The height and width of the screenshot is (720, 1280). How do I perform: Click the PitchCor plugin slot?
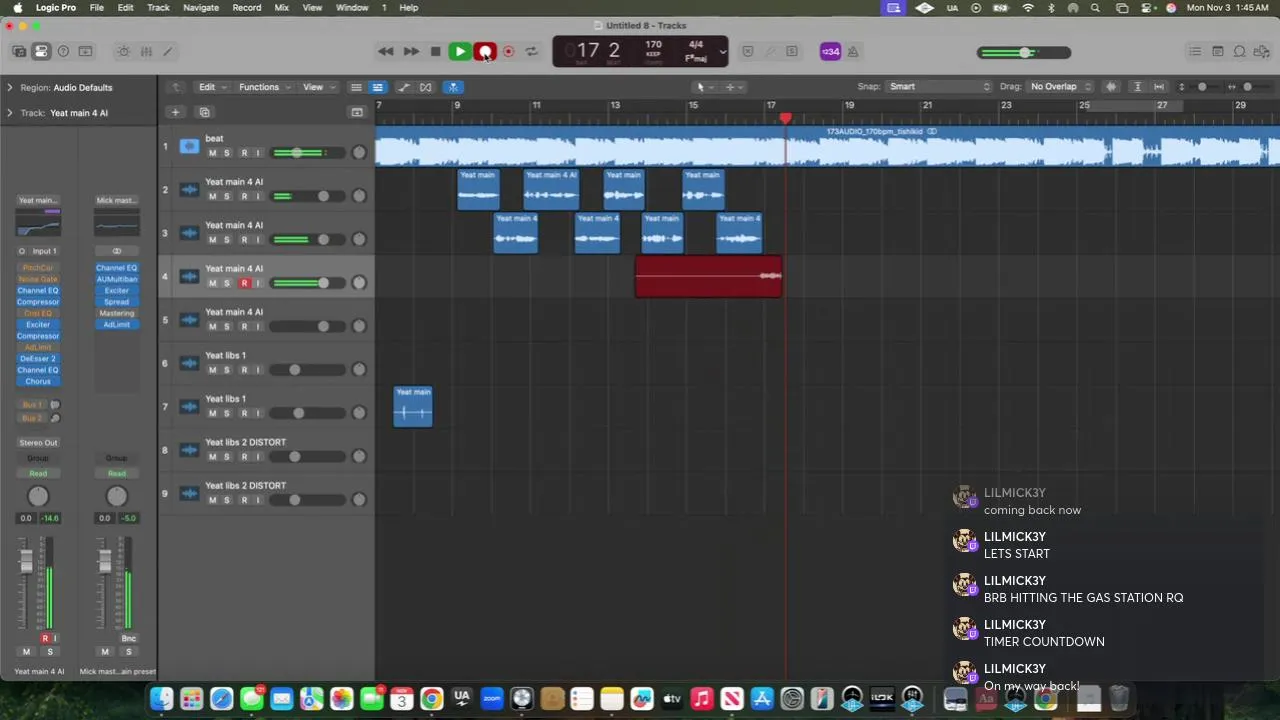coord(38,268)
